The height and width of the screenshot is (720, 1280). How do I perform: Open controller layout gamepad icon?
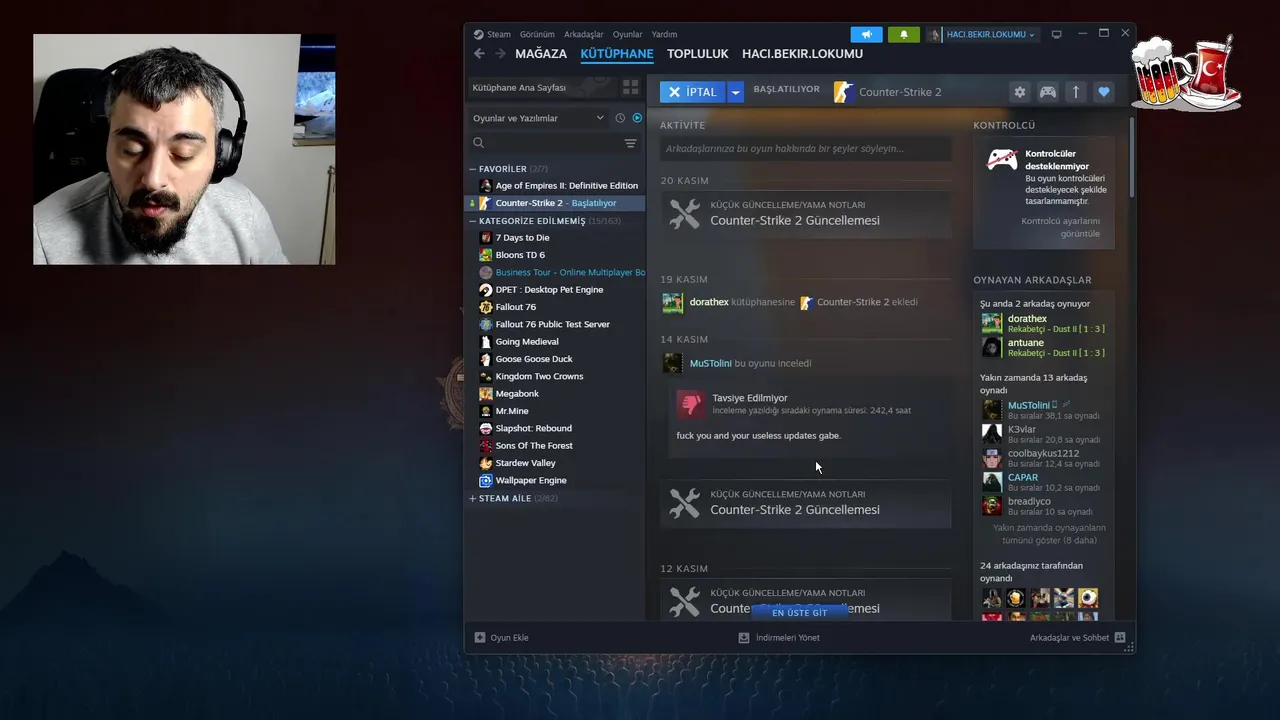click(x=1047, y=92)
